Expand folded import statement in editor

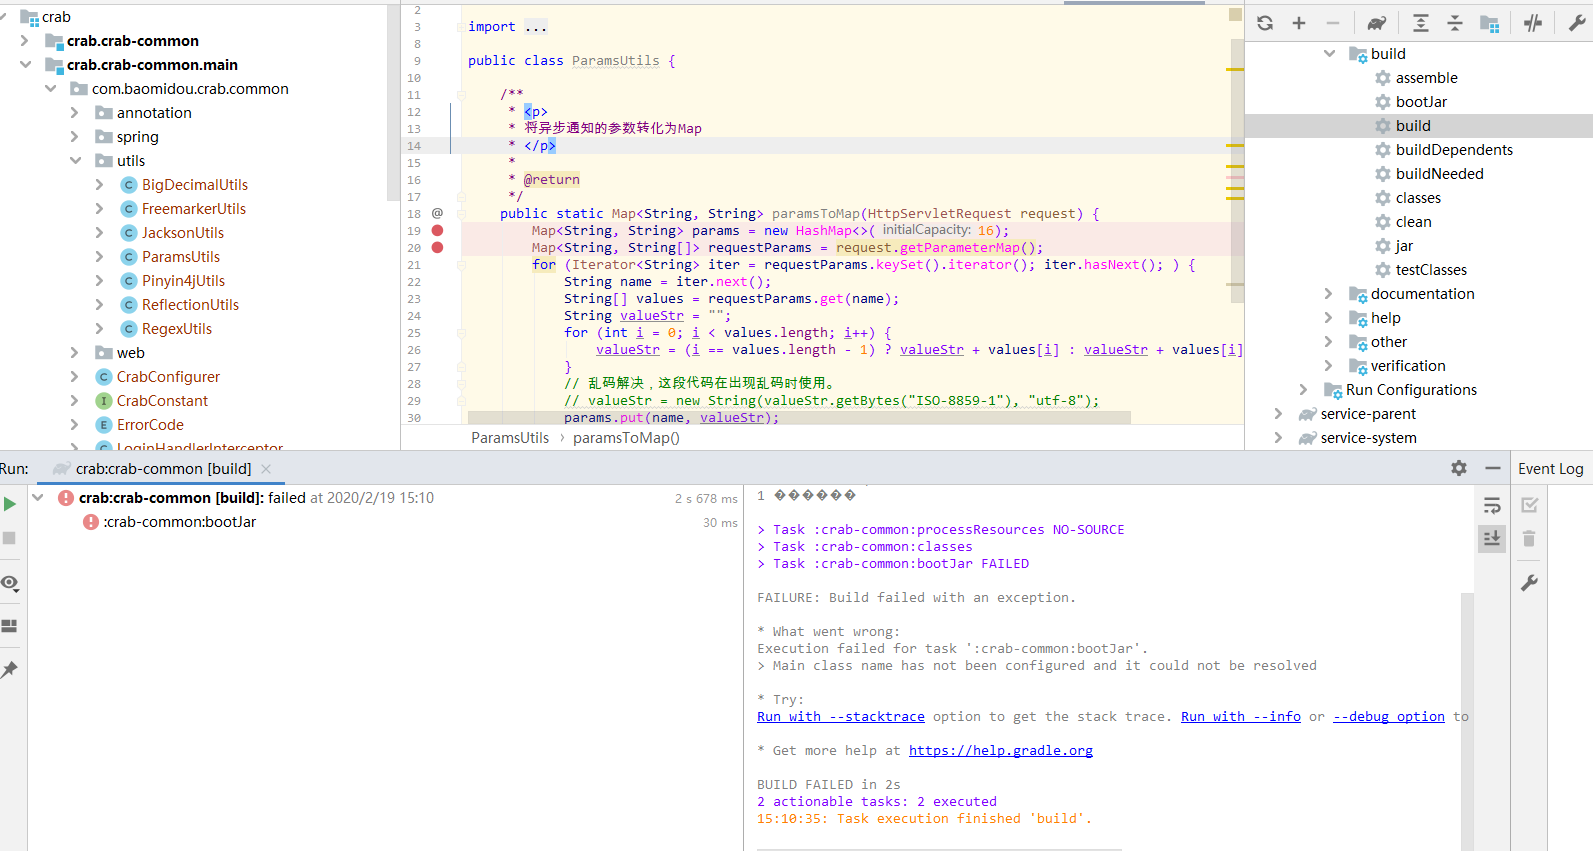[x=535, y=27]
